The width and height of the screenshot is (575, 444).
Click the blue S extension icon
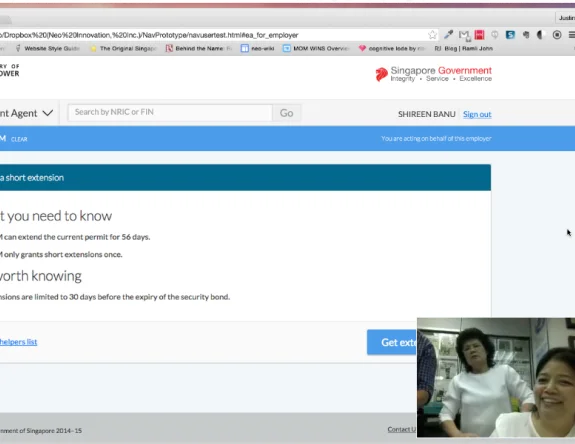tap(510, 35)
